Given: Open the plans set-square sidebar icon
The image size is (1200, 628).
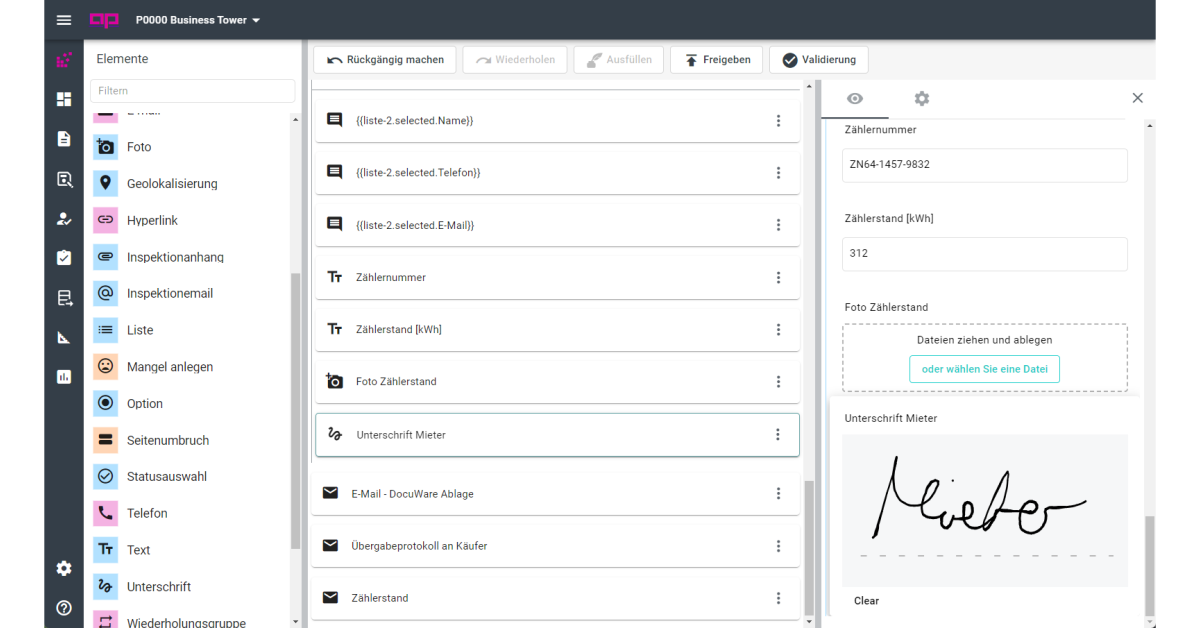Looking at the screenshot, I should tap(64, 337).
